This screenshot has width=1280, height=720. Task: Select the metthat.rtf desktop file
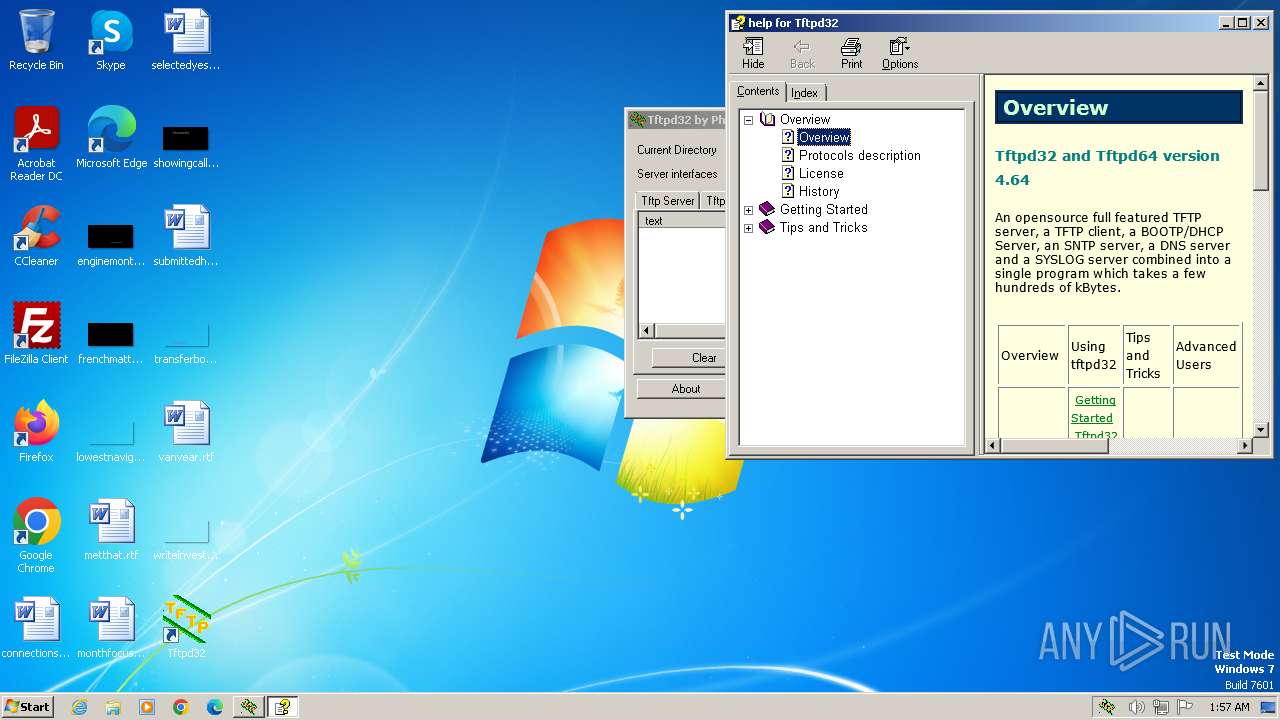pos(111,531)
